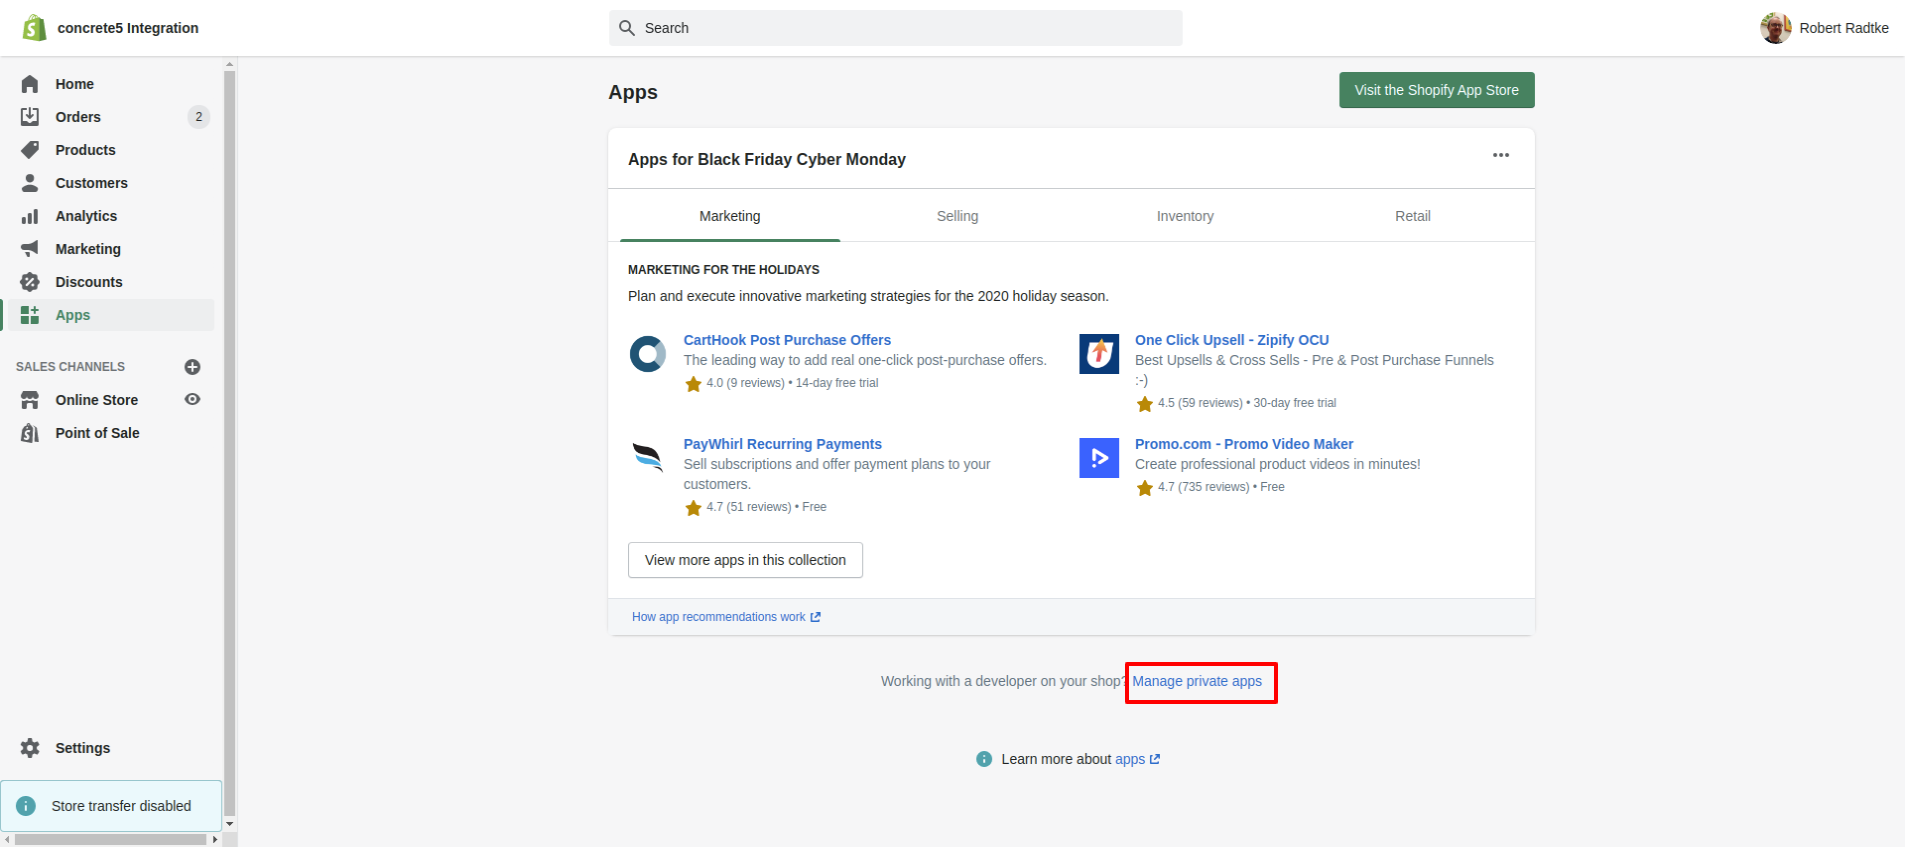The height and width of the screenshot is (847, 1905).
Task: Click the sidebar horizontal scrollbar thumb
Action: [110, 839]
